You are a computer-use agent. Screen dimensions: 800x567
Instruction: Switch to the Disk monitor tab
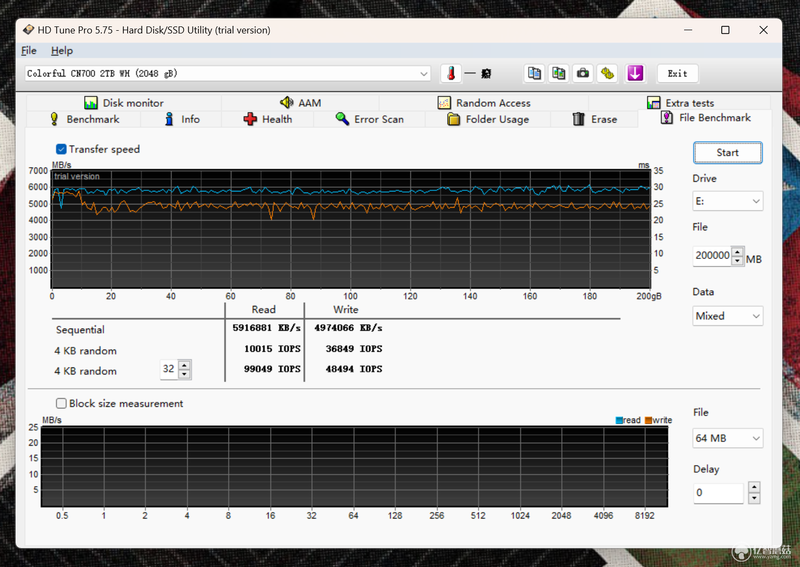click(x=123, y=103)
